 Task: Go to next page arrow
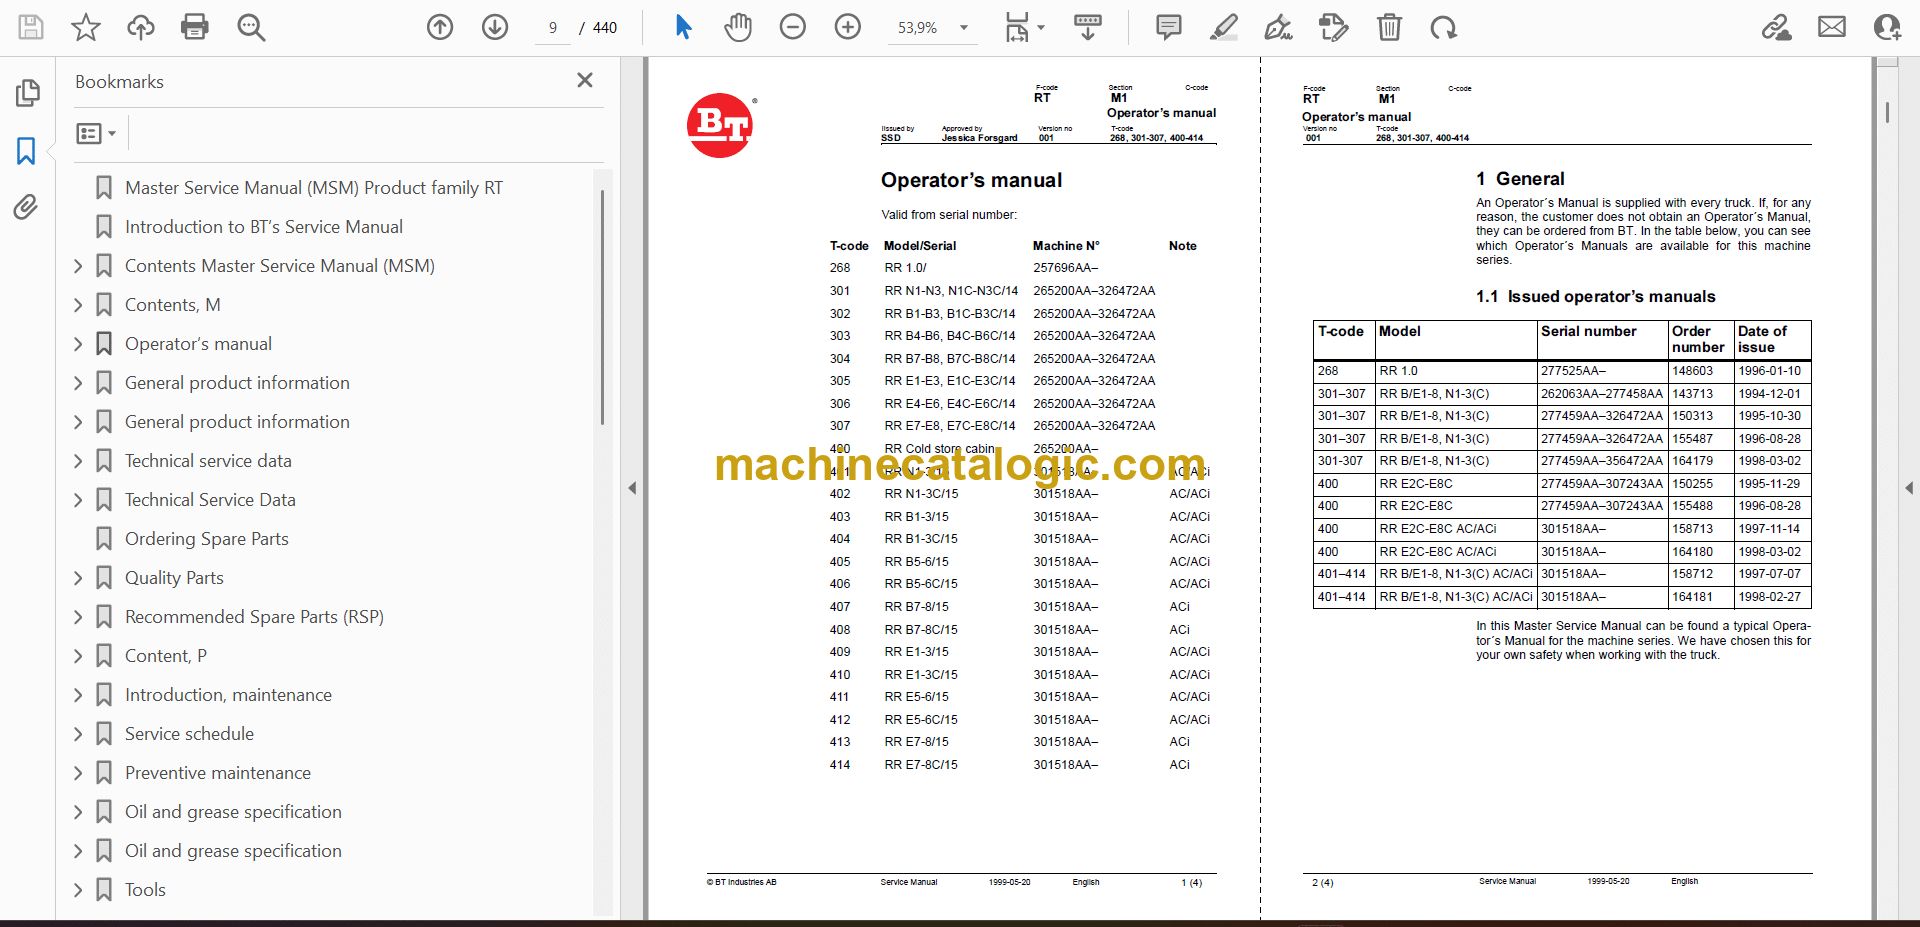pyautogui.click(x=495, y=27)
